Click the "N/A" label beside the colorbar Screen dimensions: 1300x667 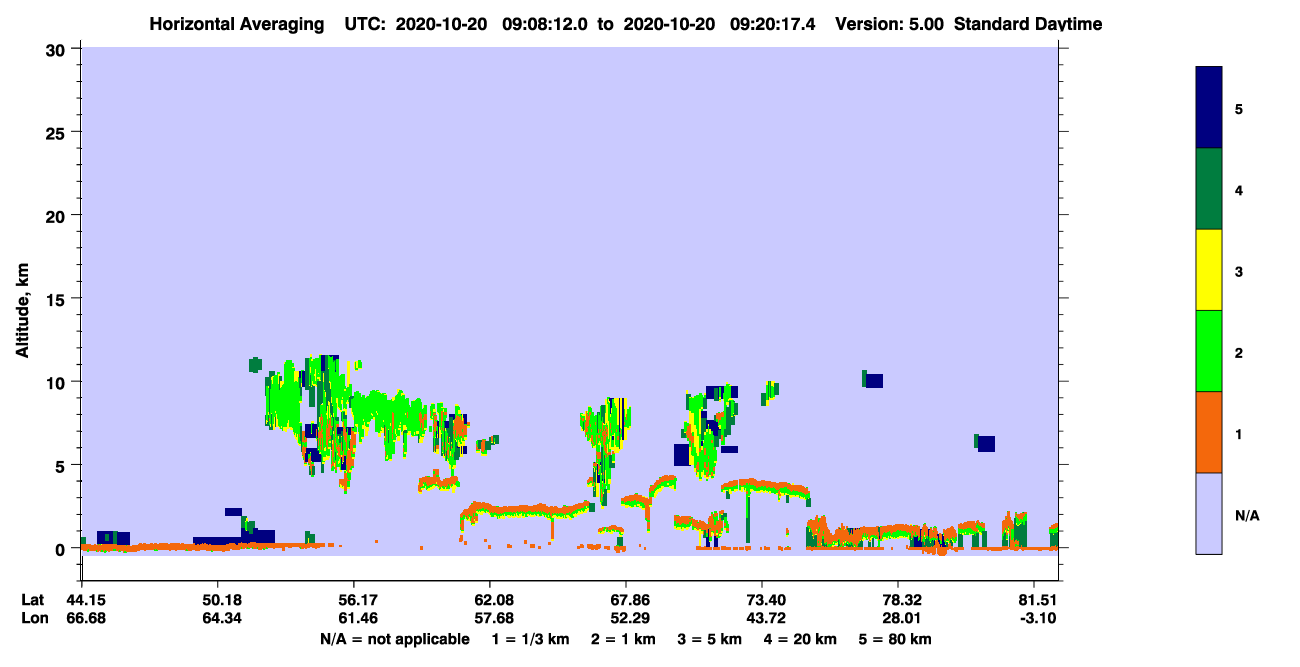tap(1247, 516)
